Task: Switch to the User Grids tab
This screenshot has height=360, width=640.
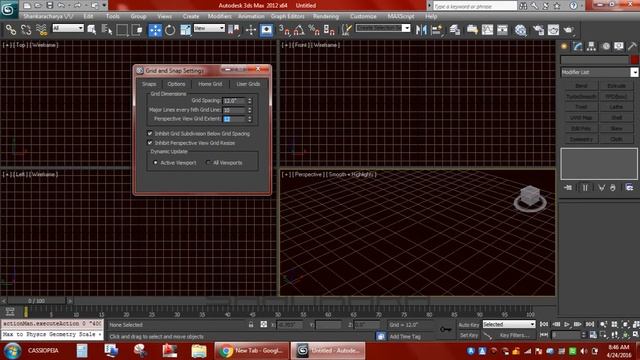Action: 248,84
